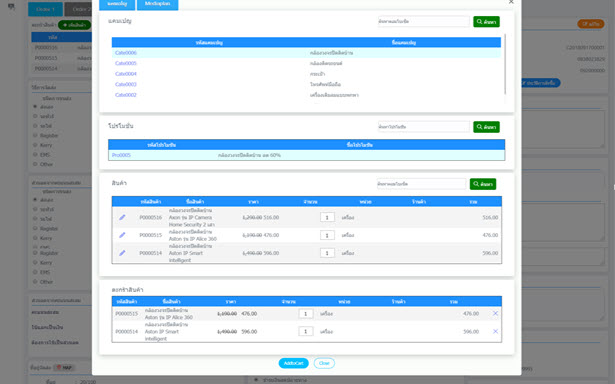The width and height of the screenshot is (615, 384).
Task: Click the cart icon at the page's top left
Action: pyautogui.click(x=11, y=6)
